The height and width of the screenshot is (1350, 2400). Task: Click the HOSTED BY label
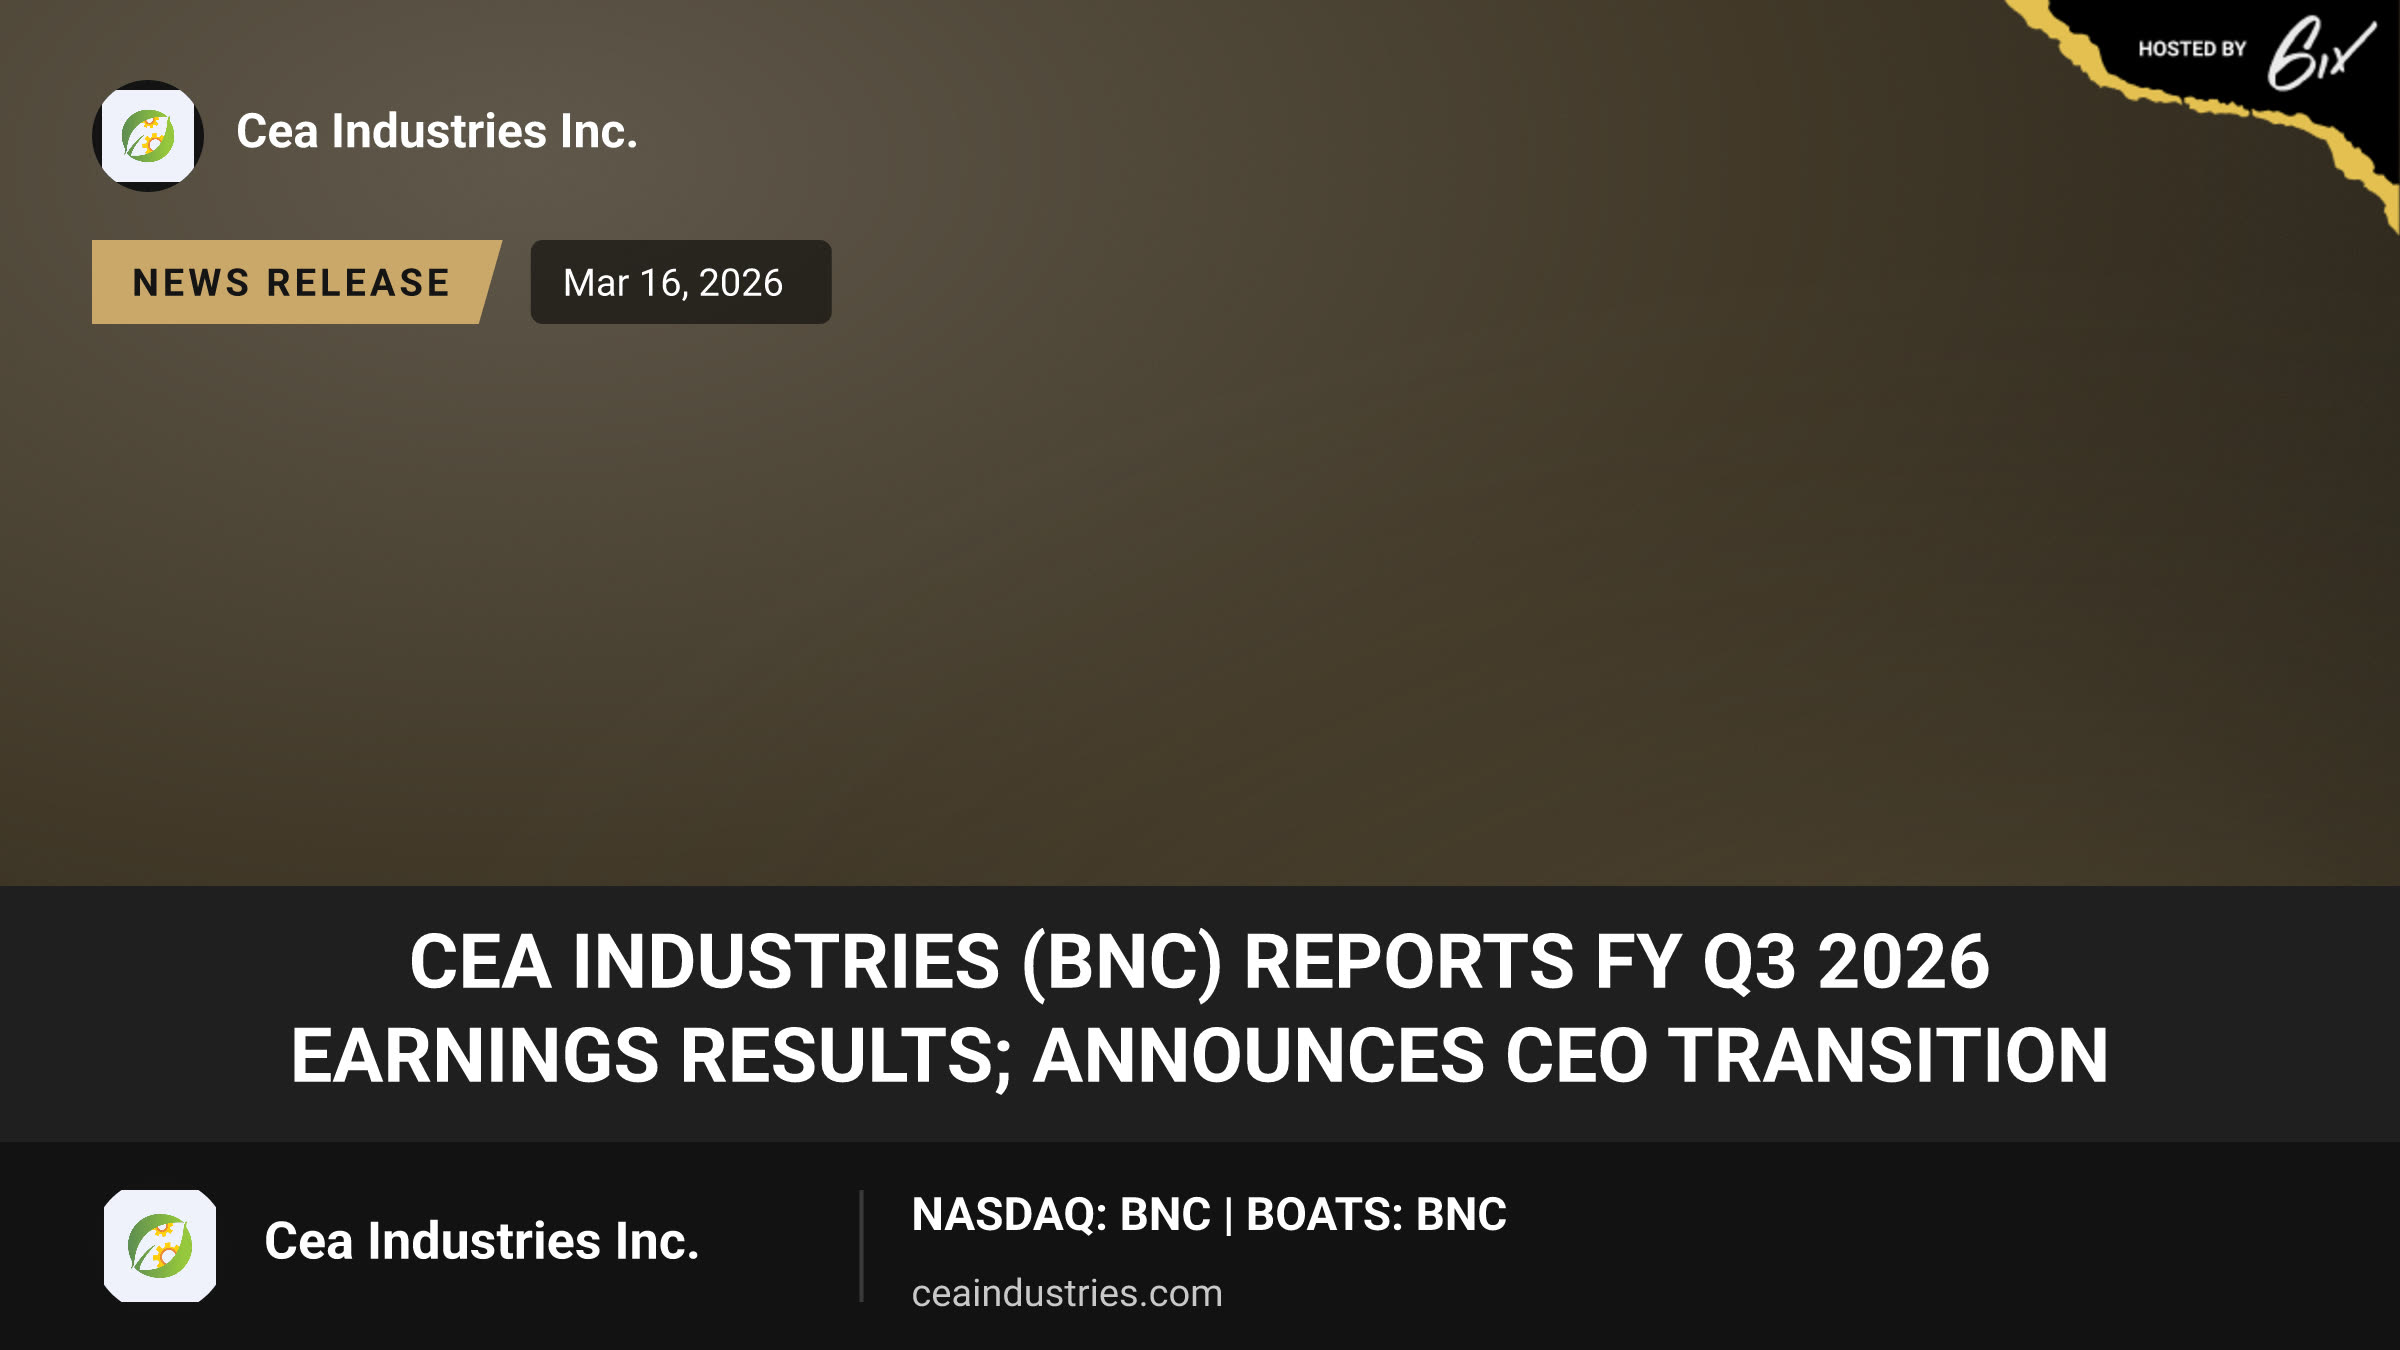tap(2192, 49)
